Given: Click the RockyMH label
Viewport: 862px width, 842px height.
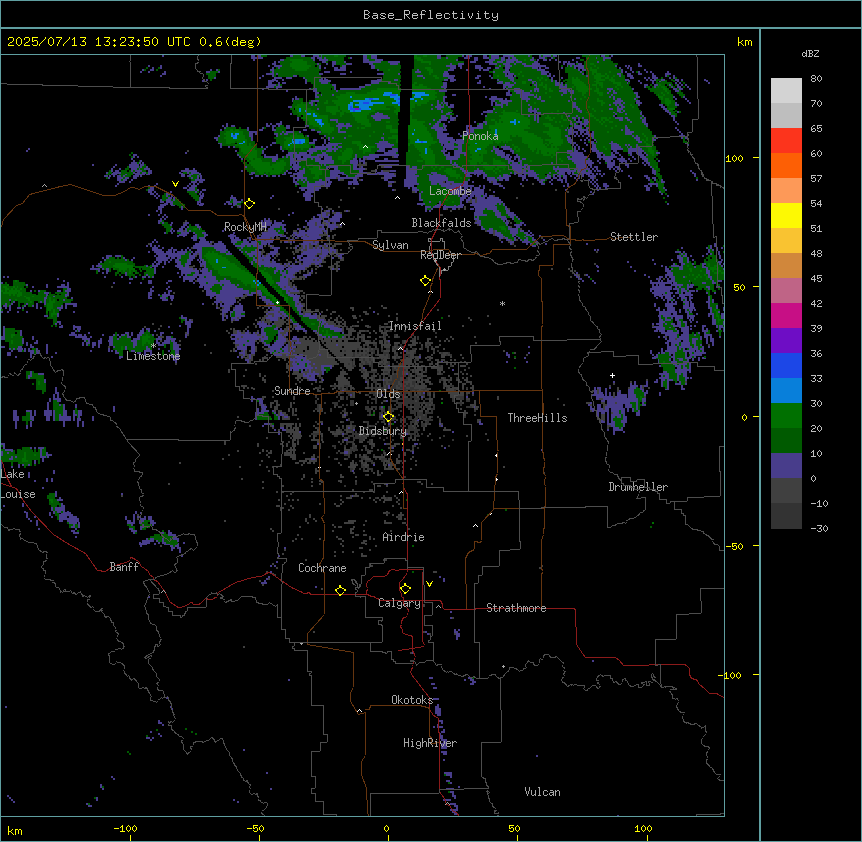Looking at the screenshot, I should pos(246,227).
